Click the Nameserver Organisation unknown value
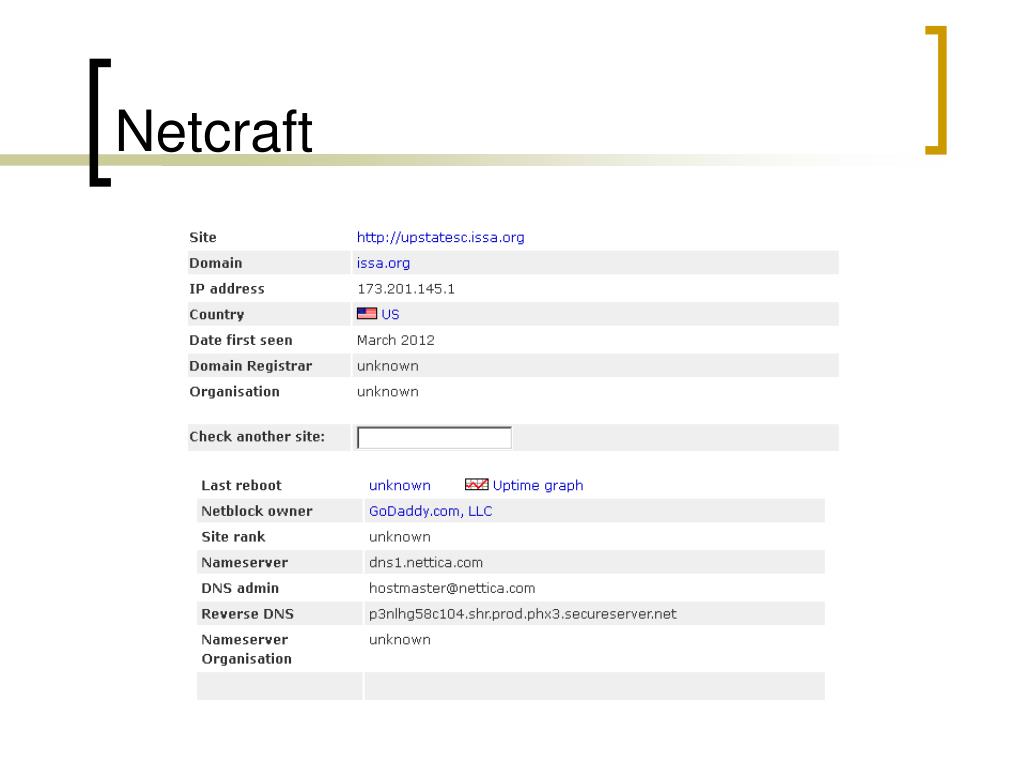Viewport: 1024px width, 768px height. point(400,640)
